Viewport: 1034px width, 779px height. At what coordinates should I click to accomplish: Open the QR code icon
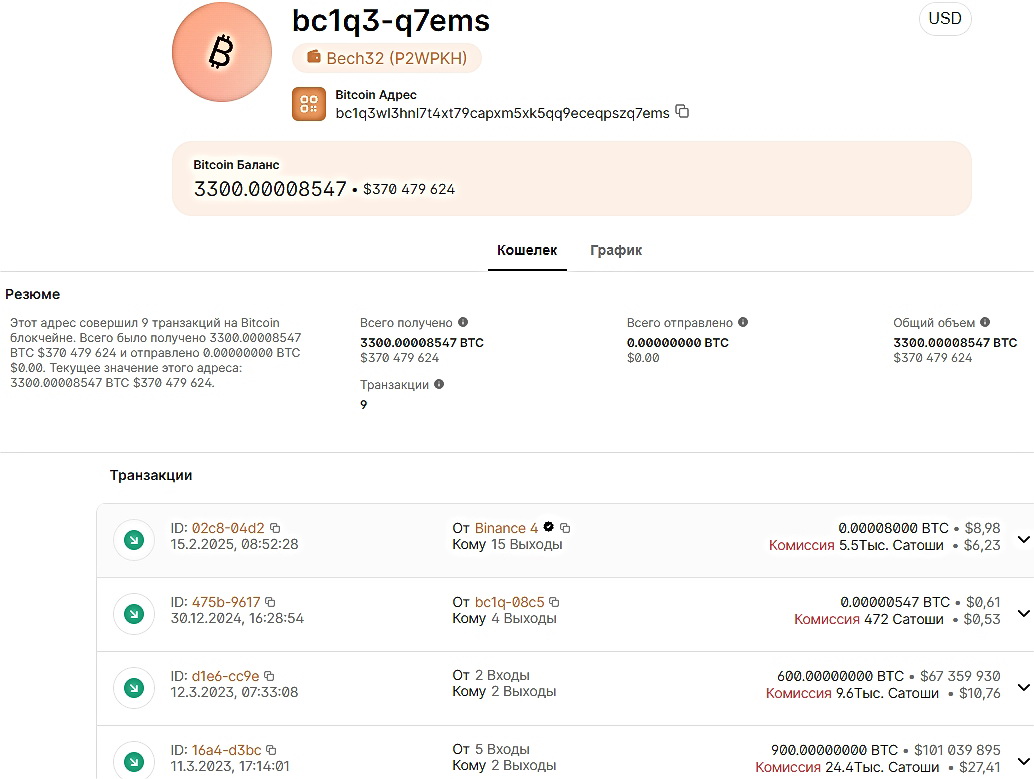309,104
